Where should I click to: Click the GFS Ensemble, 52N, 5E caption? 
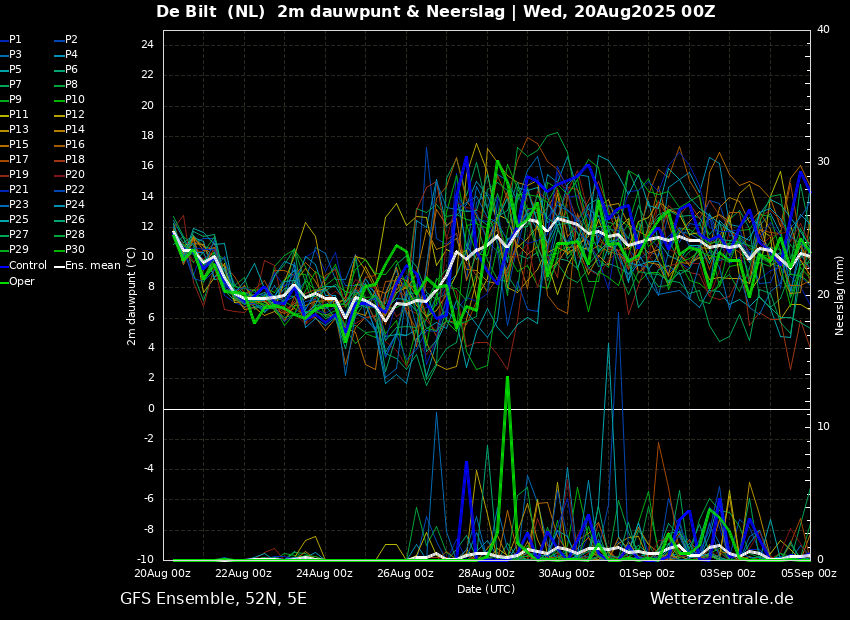point(213,599)
